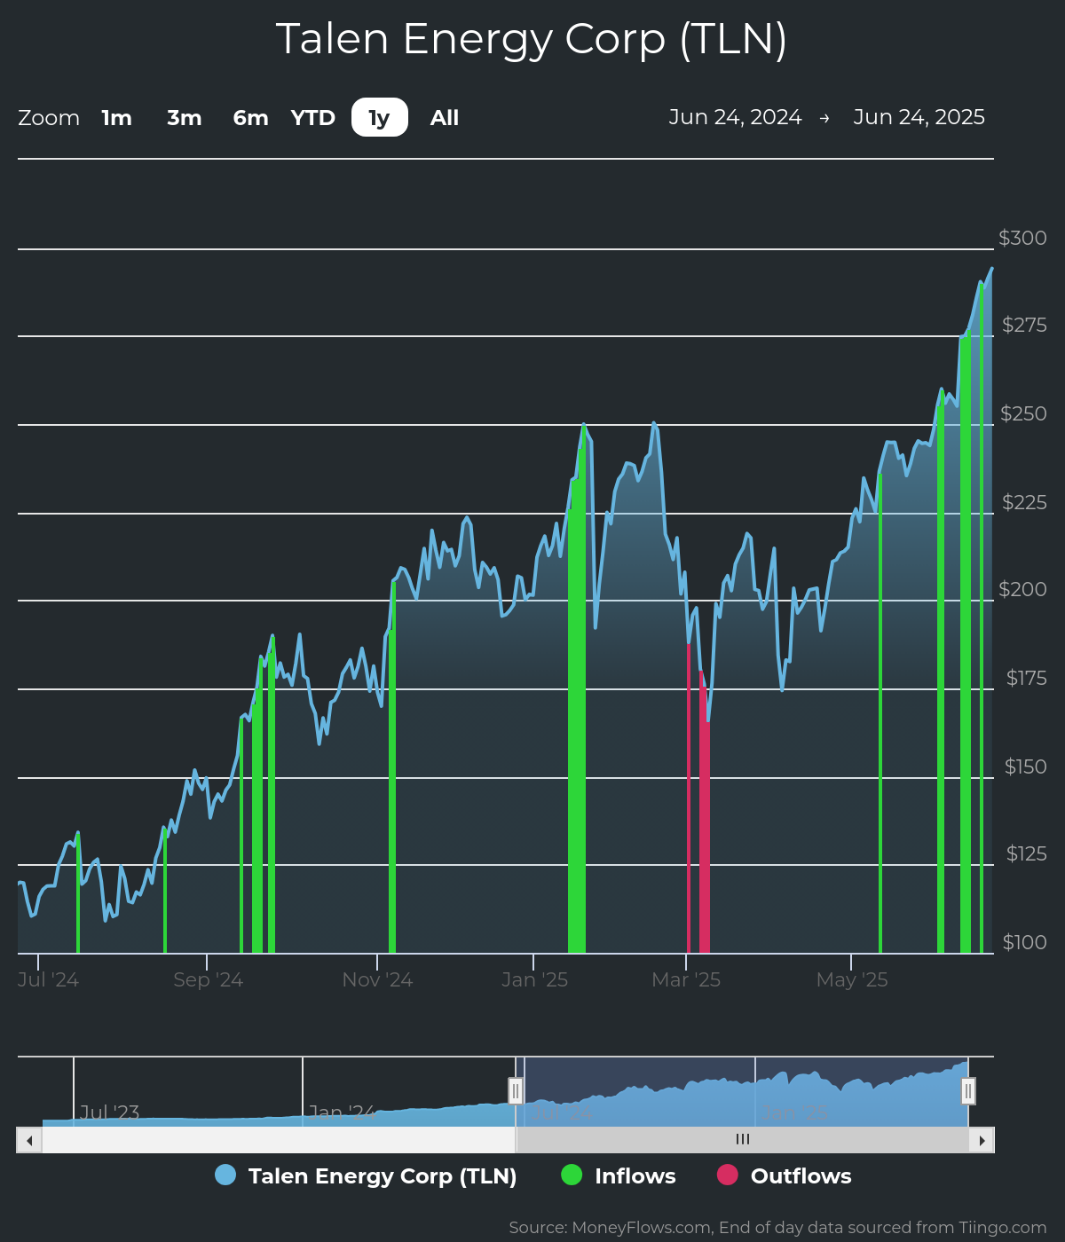Screen dimensions: 1065x1242
Task: Choose the YTD zoom range
Action: (313, 118)
